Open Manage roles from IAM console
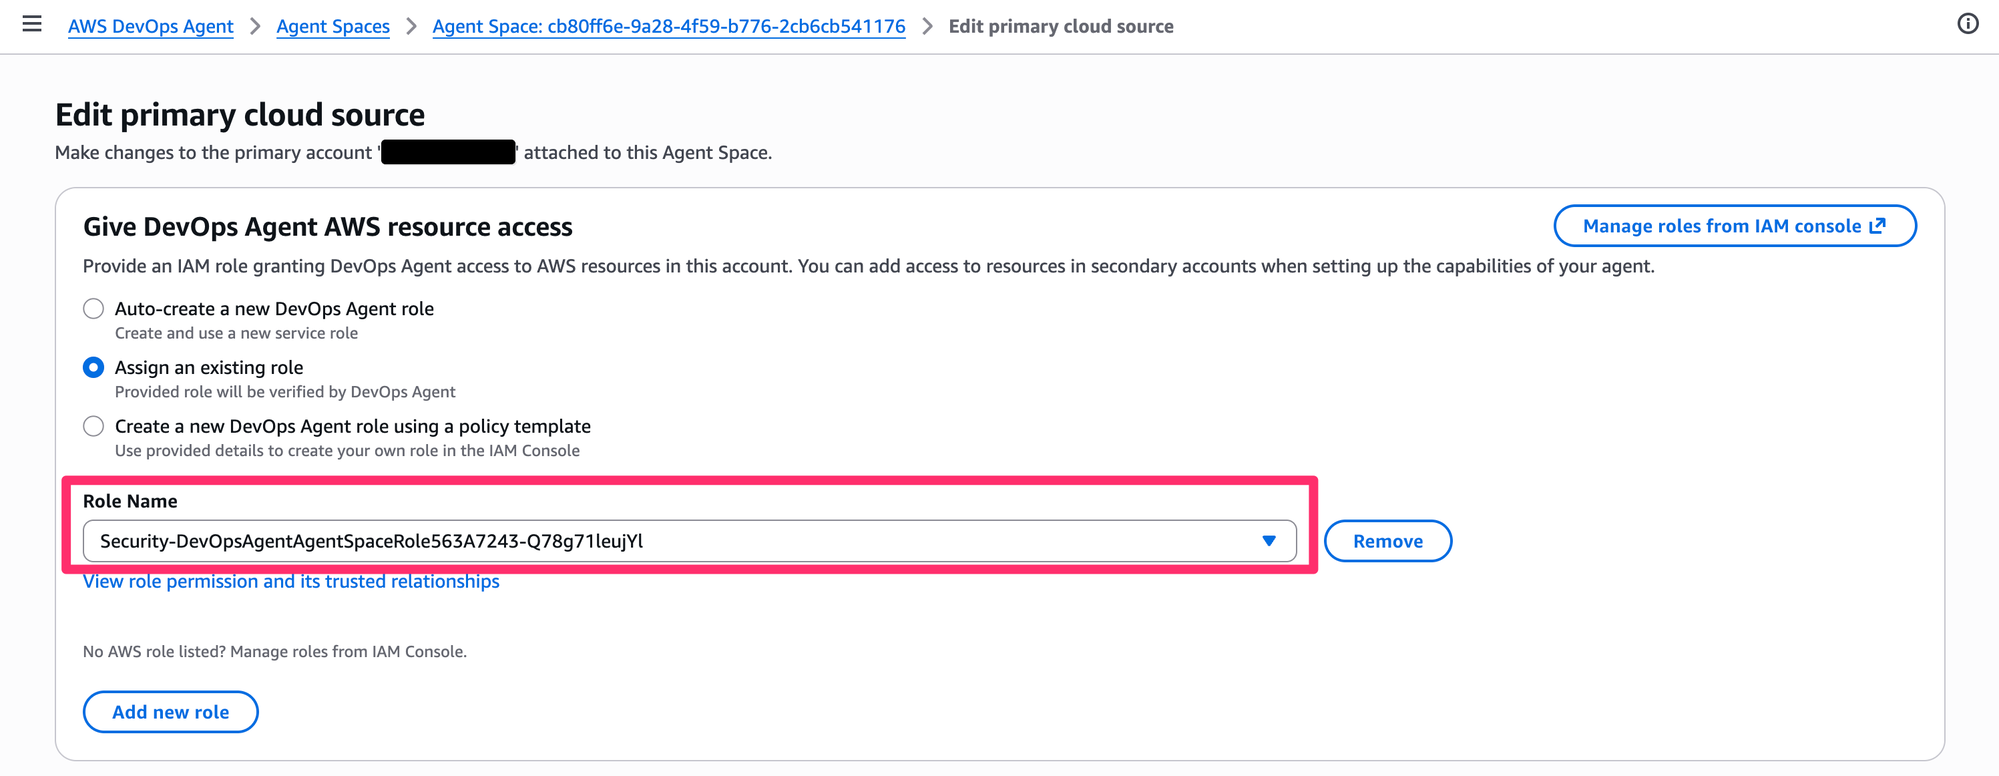The width and height of the screenshot is (1999, 776). tap(1720, 226)
